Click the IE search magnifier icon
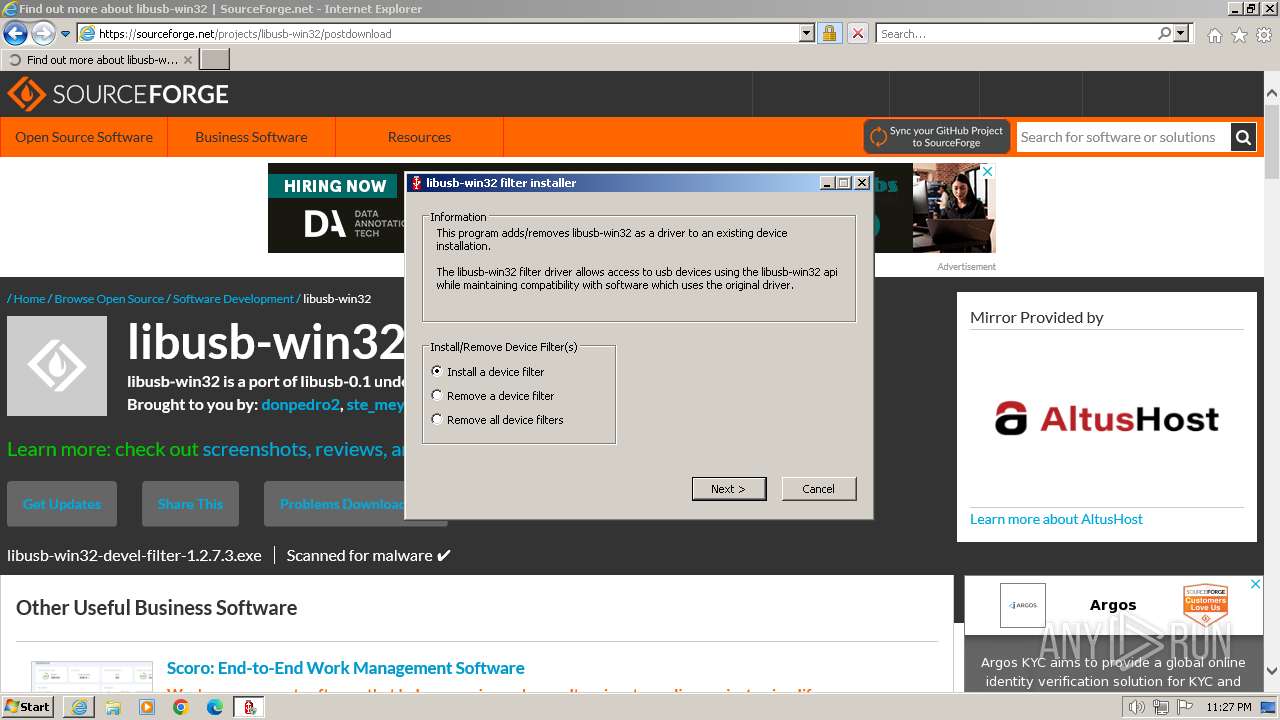This screenshot has width=1280, height=720. pos(1164,33)
